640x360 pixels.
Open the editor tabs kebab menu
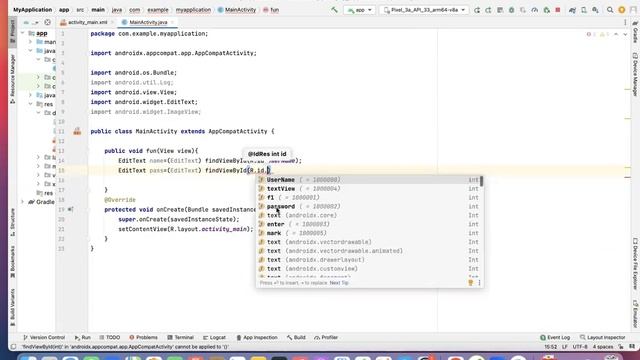point(625,22)
